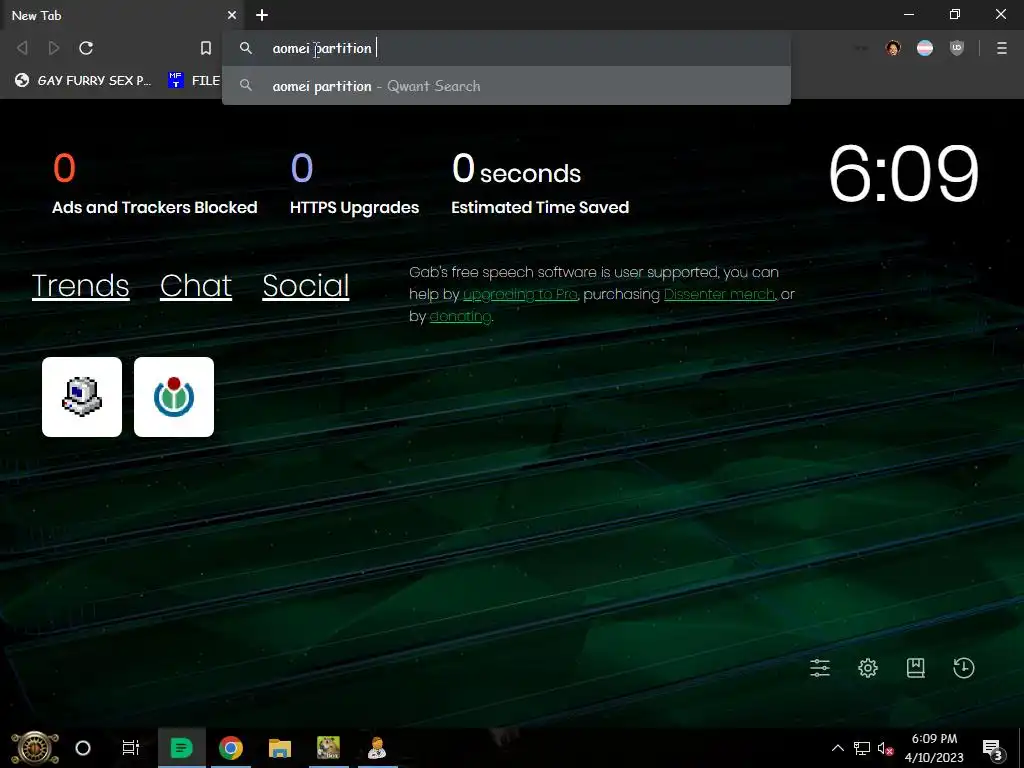This screenshot has width=1024, height=768.
Task: Open the browser hamburger main menu
Action: (x=1002, y=48)
